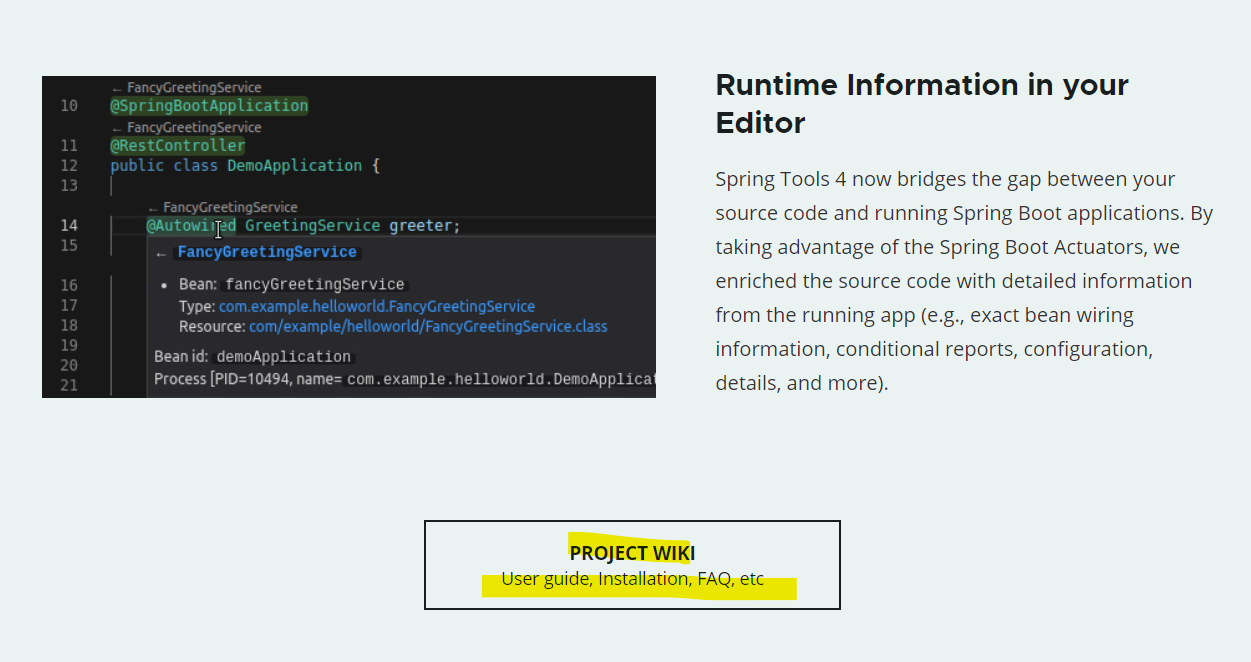Viewport: 1251px width, 662px height.
Task: Open the FancyGreetingService.class resource link
Action: [x=428, y=326]
